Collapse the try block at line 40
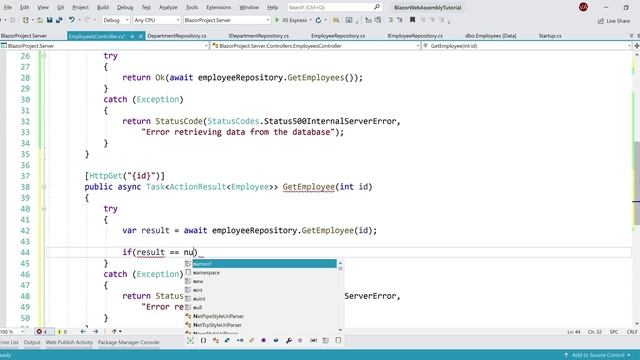The image size is (640, 360). click(x=44, y=209)
